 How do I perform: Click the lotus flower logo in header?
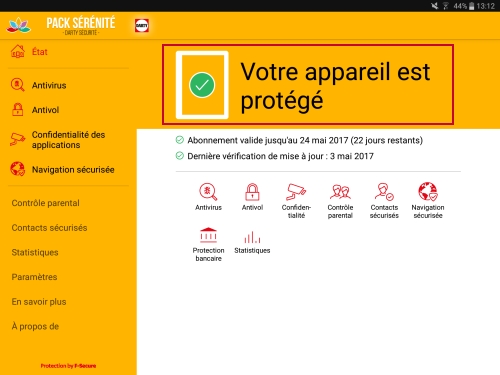19,25
